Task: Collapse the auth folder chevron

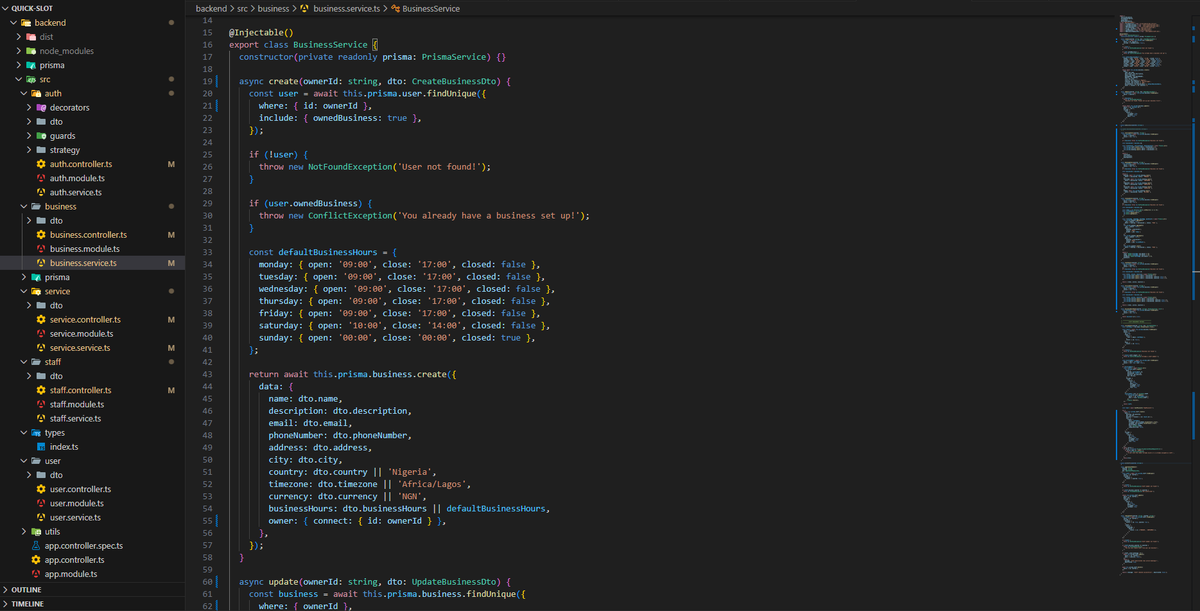Action: pyautogui.click(x=23, y=93)
